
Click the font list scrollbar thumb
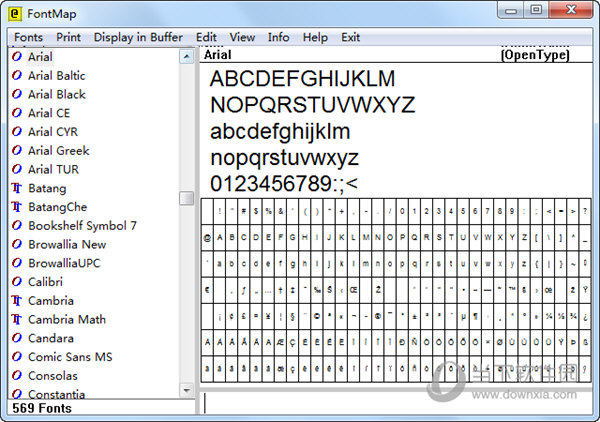(x=186, y=198)
